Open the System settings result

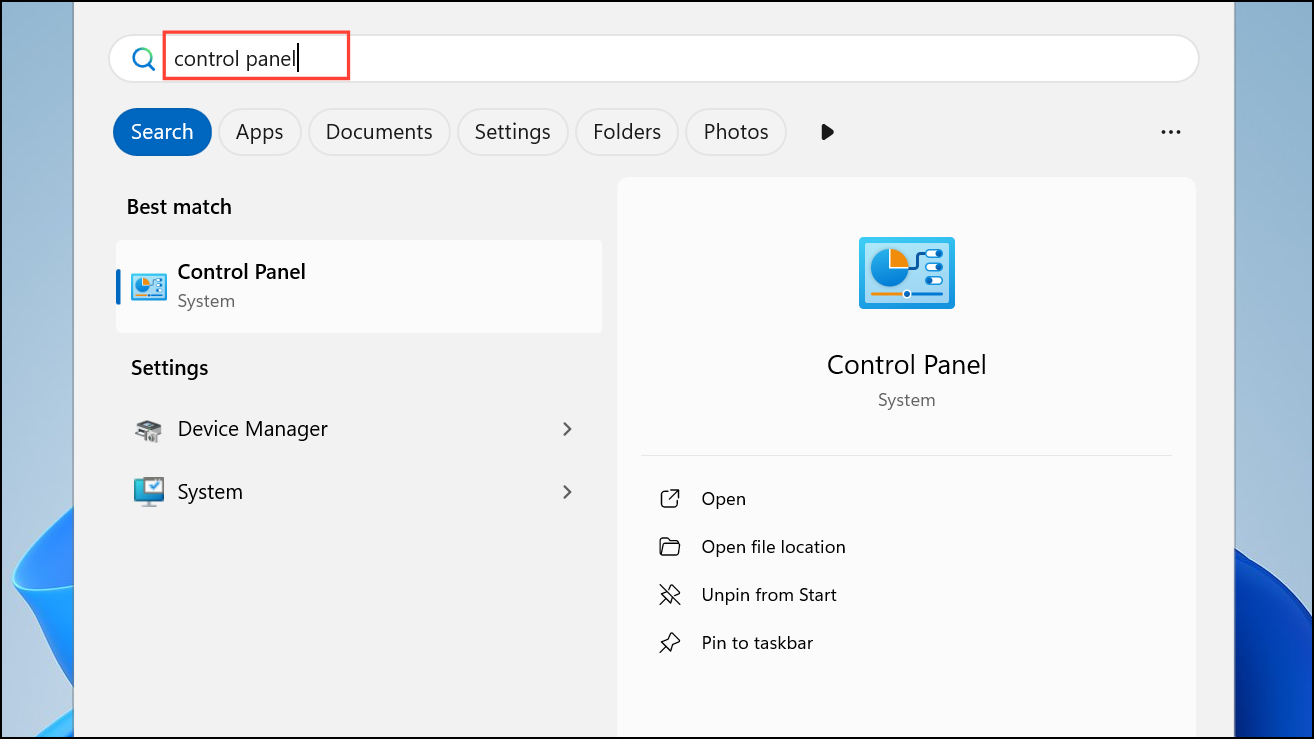coord(359,492)
